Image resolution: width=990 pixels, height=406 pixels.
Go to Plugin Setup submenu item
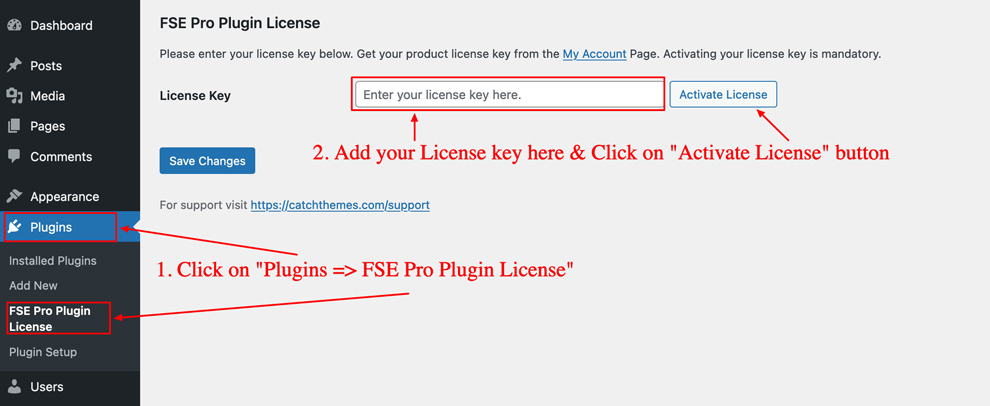[x=43, y=352]
